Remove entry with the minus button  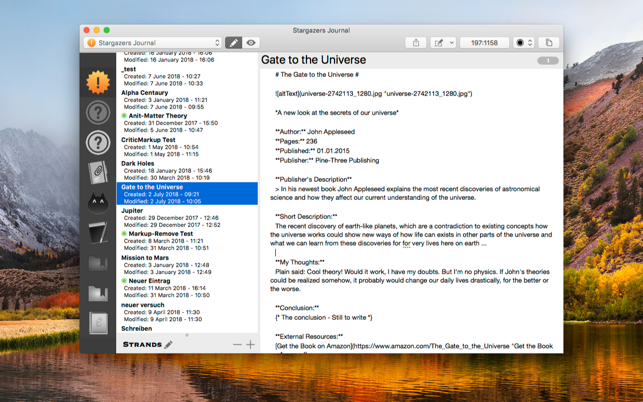tap(237, 345)
